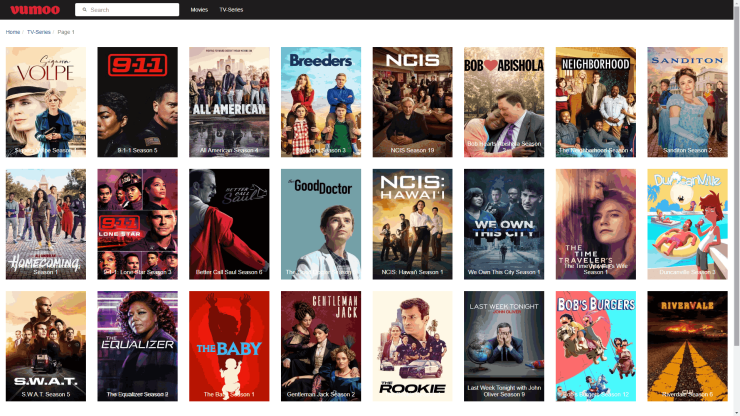Open The Baby Season 1 poster
The width and height of the screenshot is (740, 416).
coord(229,346)
